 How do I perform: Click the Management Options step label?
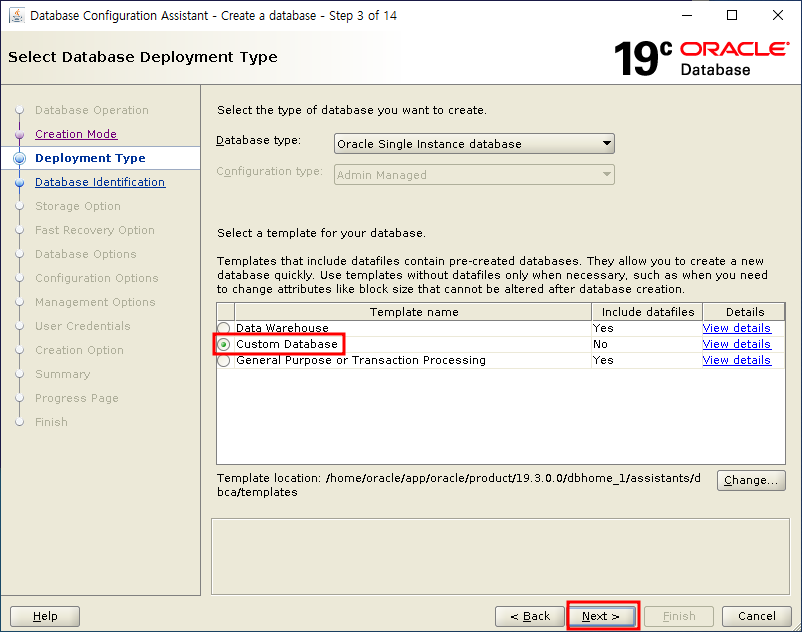tap(95, 302)
